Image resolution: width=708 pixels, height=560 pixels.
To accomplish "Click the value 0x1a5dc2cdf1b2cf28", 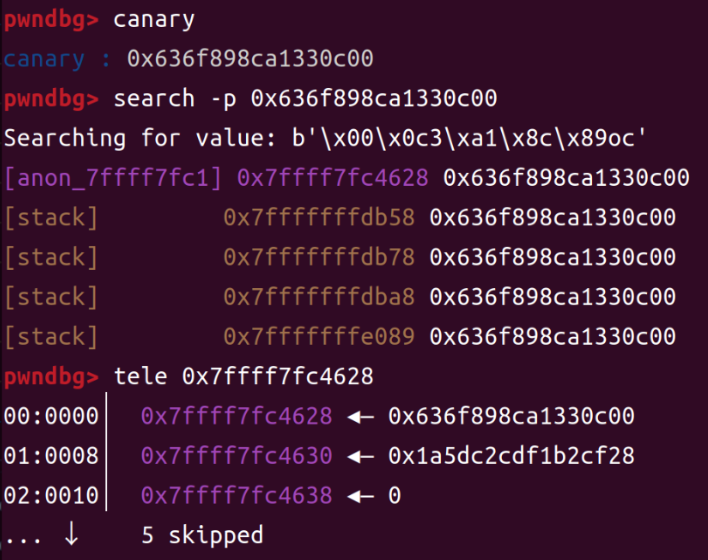I will click(x=511, y=456).
